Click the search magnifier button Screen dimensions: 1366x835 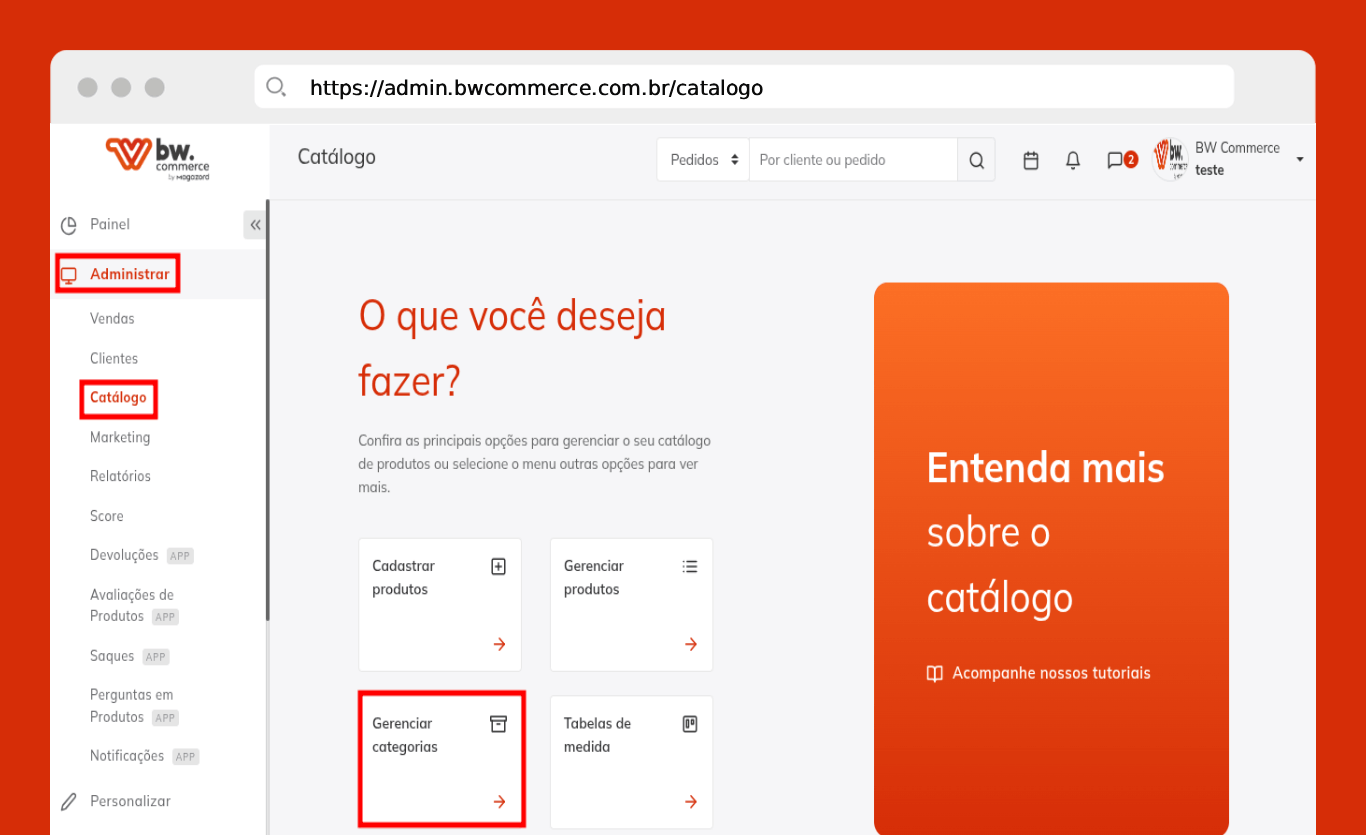click(976, 160)
